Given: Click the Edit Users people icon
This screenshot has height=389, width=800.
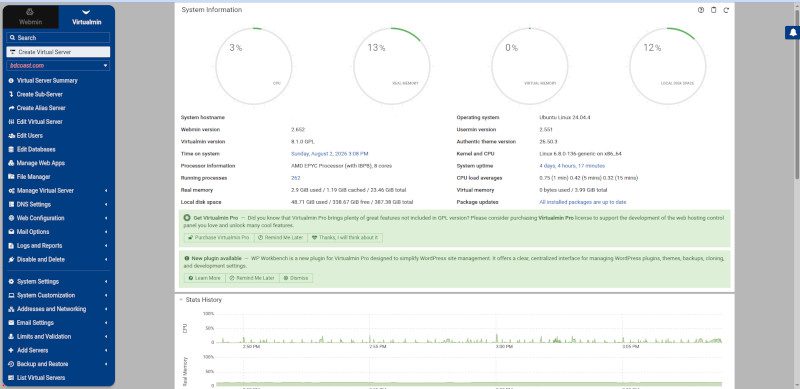Looking at the screenshot, I should click(x=11, y=136).
